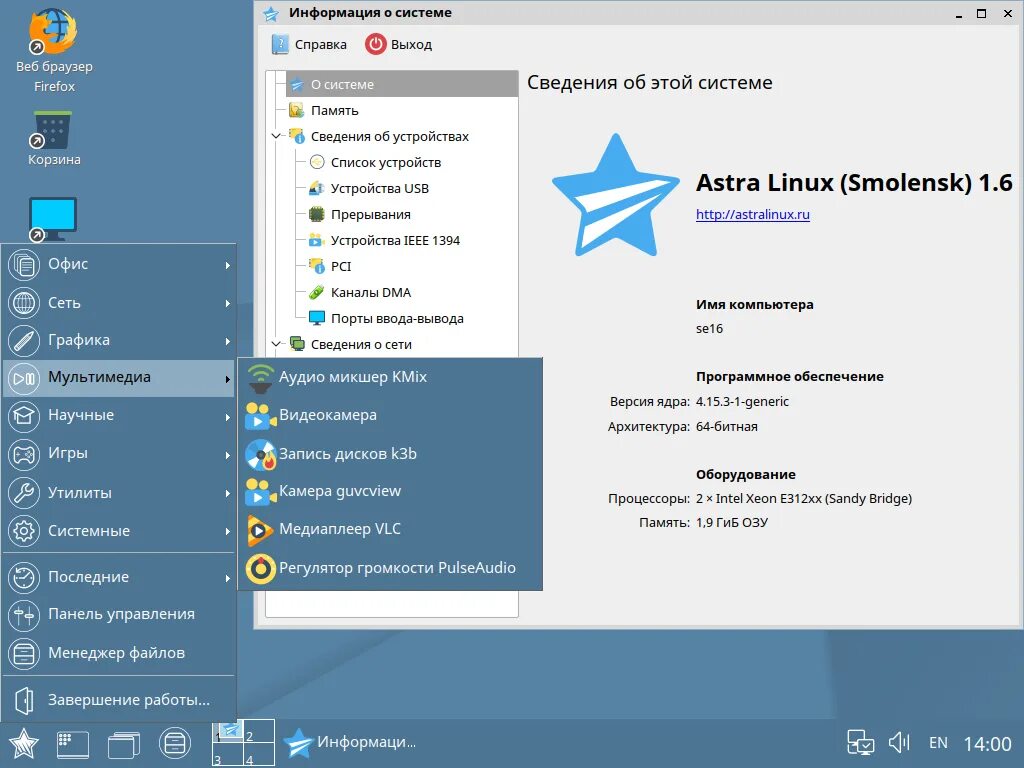Click the star Start button in taskbar
The width and height of the screenshot is (1024, 768).
pos(24,743)
